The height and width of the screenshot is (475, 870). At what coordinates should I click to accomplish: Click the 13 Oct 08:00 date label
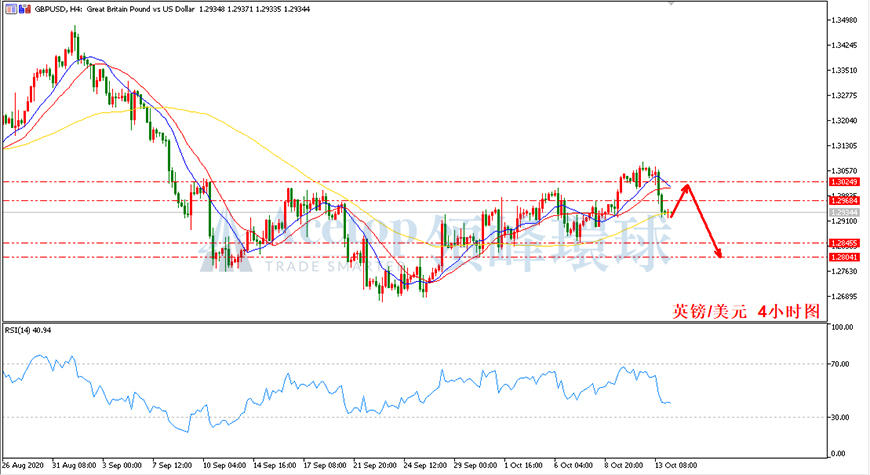coord(675,465)
